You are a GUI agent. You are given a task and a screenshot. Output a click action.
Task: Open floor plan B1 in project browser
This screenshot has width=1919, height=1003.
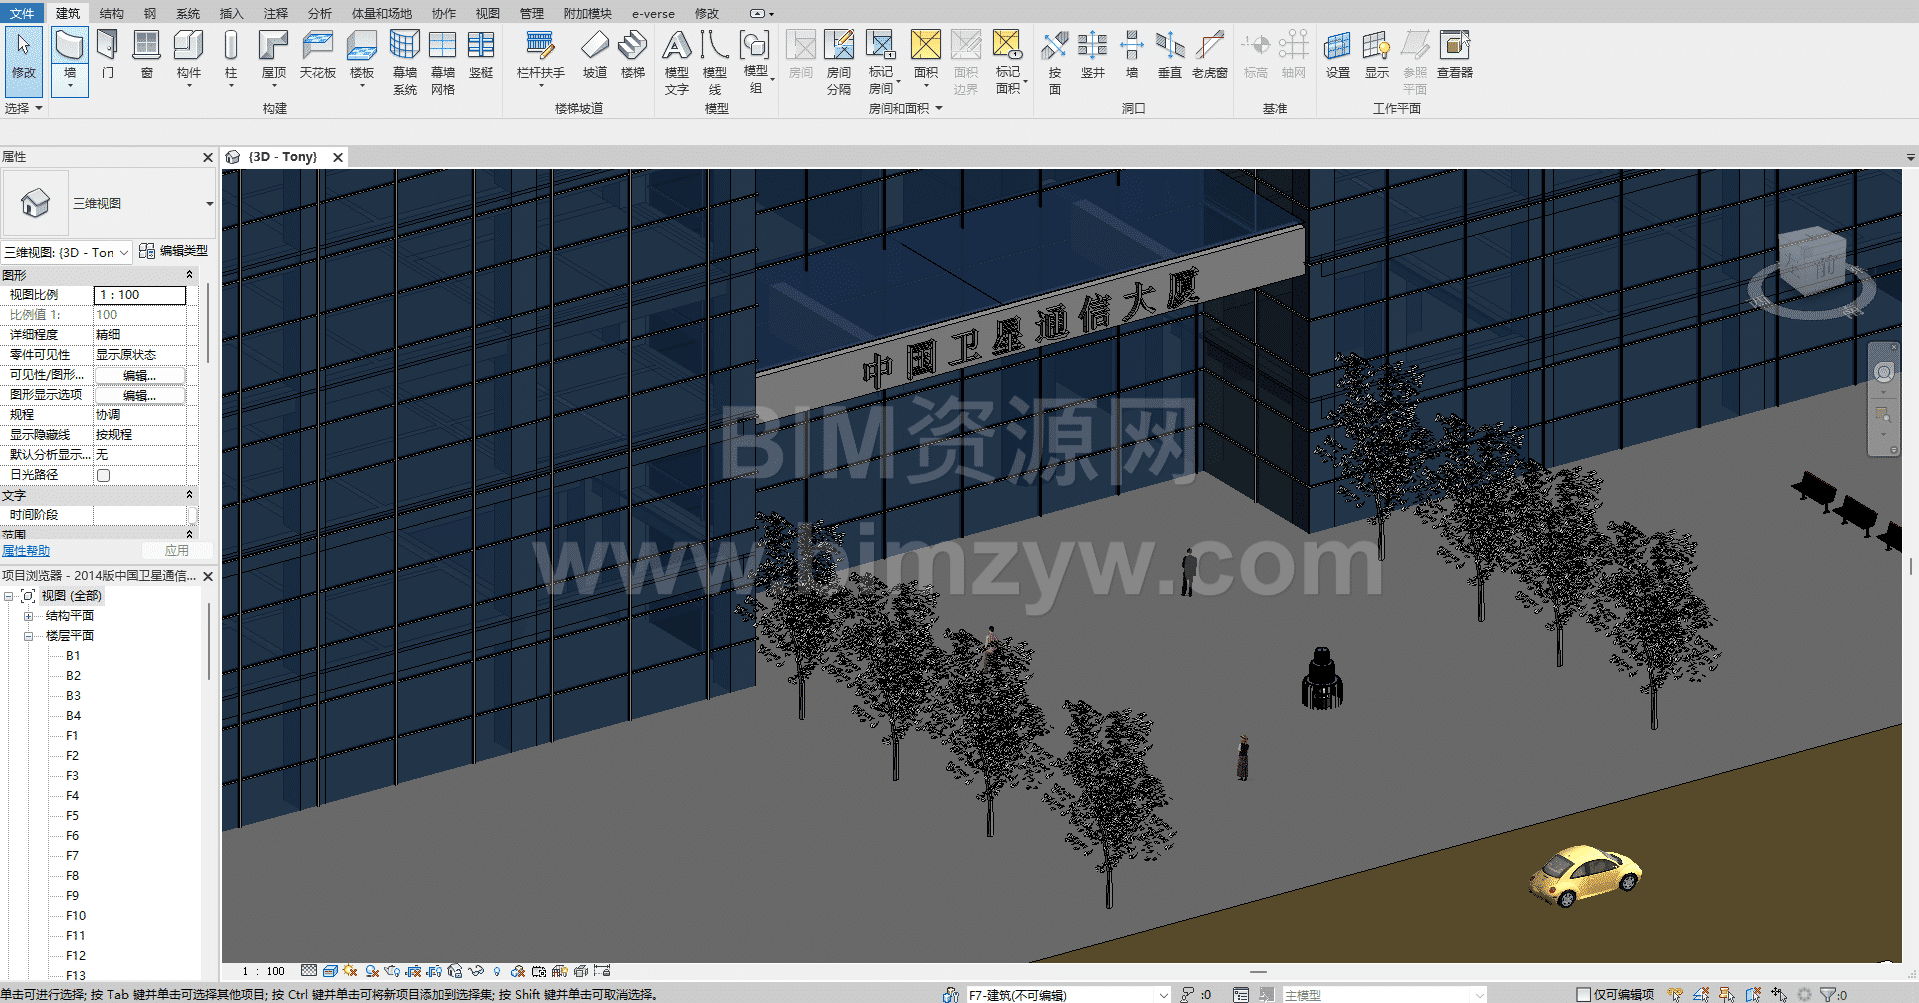tap(73, 656)
